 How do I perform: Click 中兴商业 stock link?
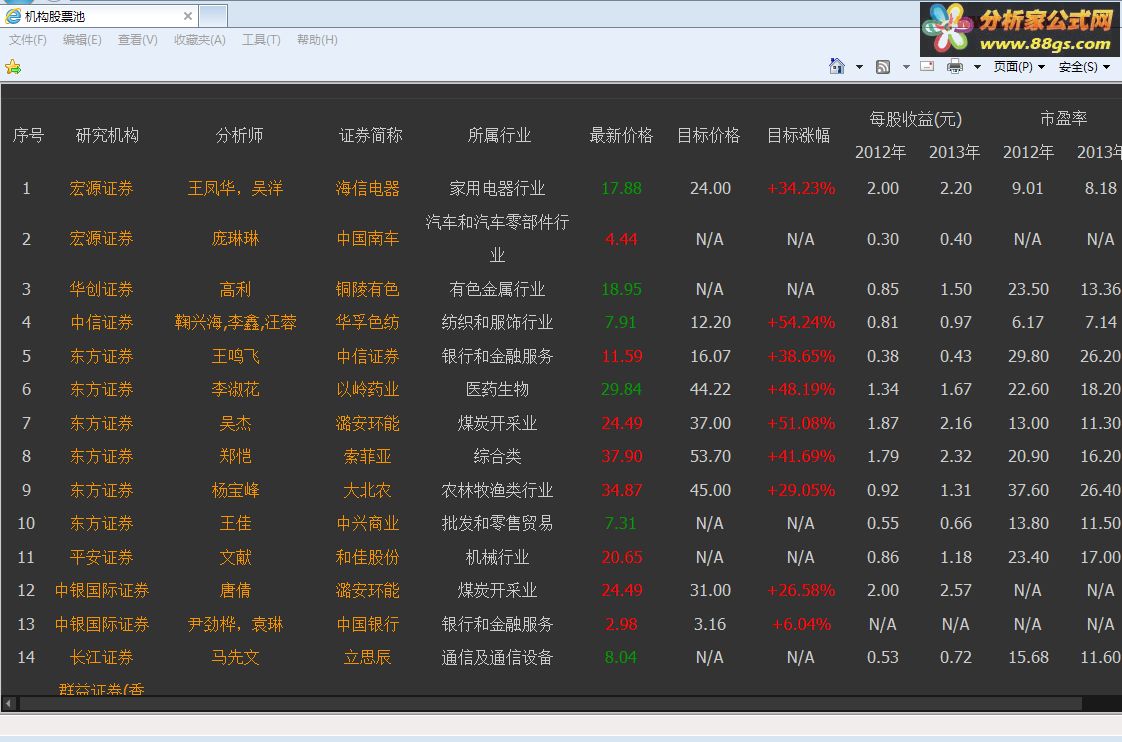coord(368,523)
